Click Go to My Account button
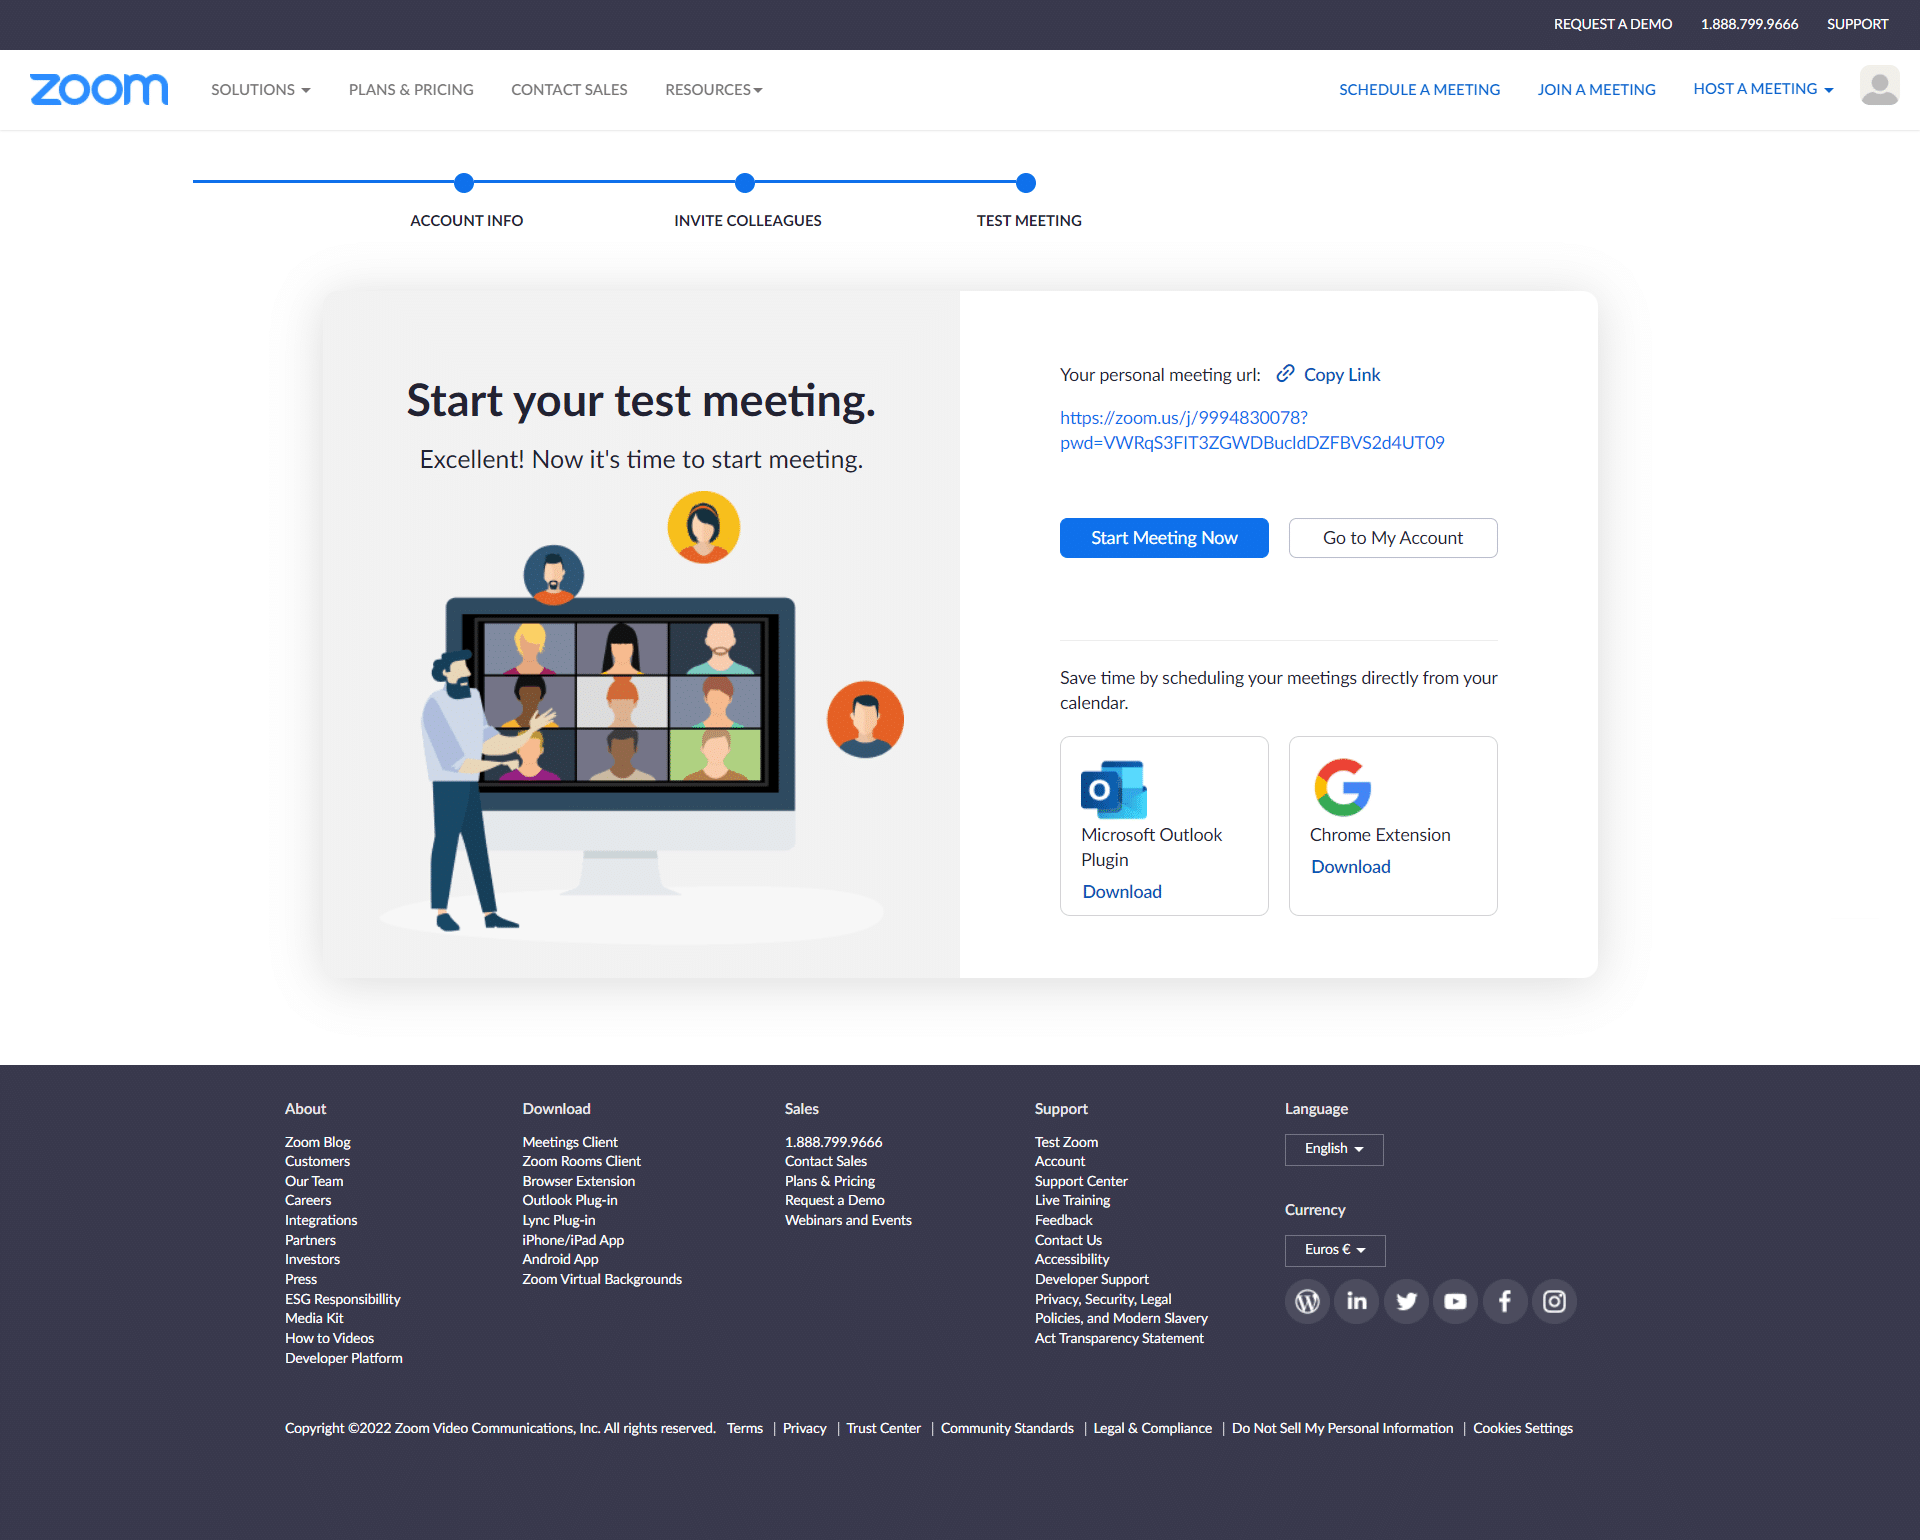The height and width of the screenshot is (1540, 1920). tap(1391, 536)
